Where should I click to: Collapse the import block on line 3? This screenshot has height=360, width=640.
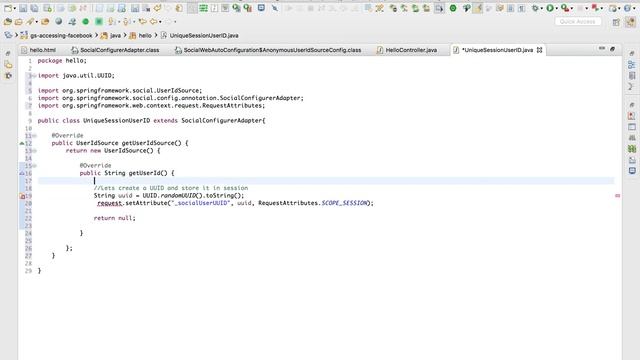[x=34, y=76]
